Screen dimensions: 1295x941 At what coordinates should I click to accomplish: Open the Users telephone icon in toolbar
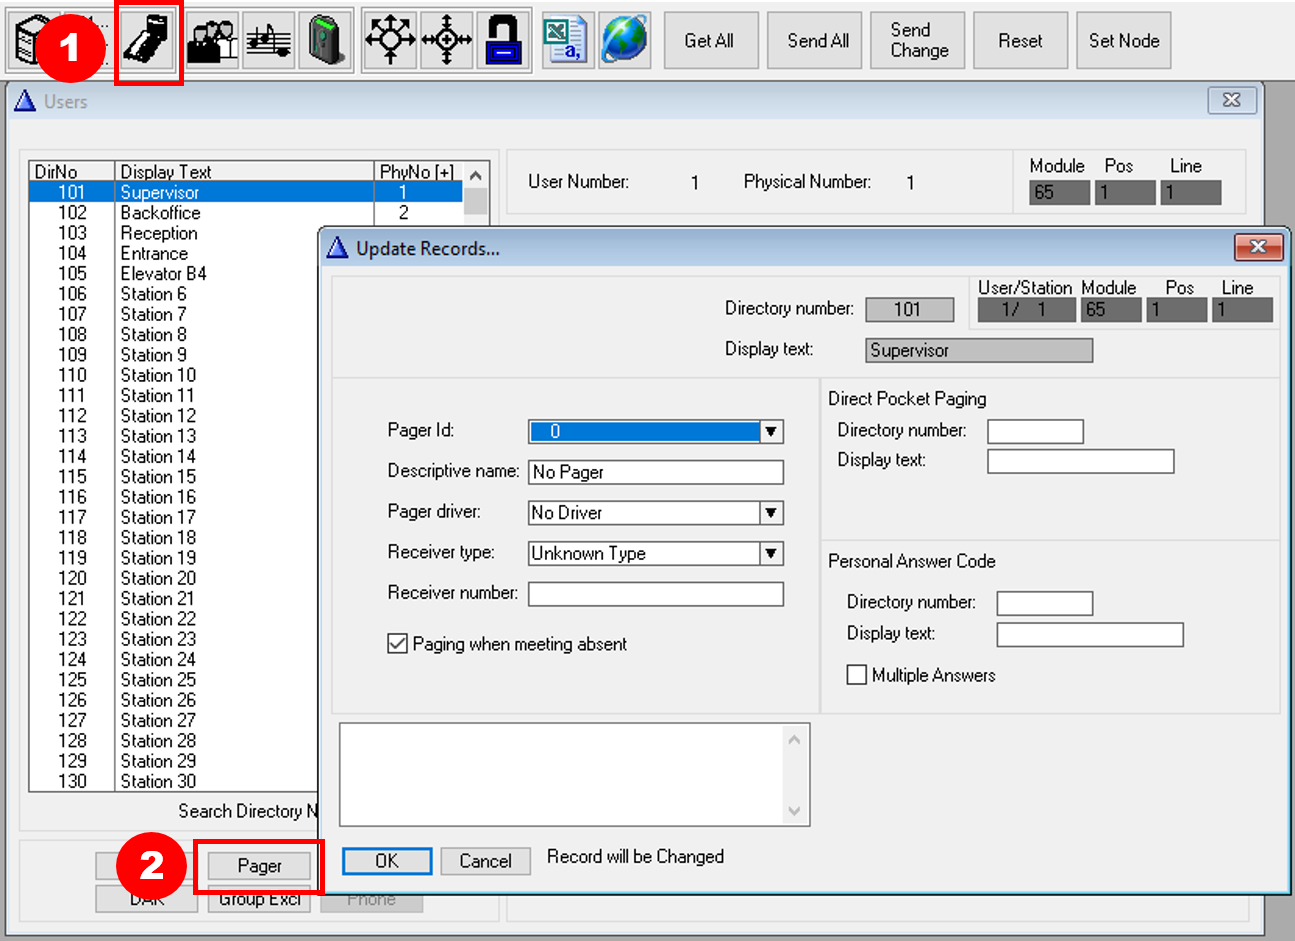coord(149,41)
